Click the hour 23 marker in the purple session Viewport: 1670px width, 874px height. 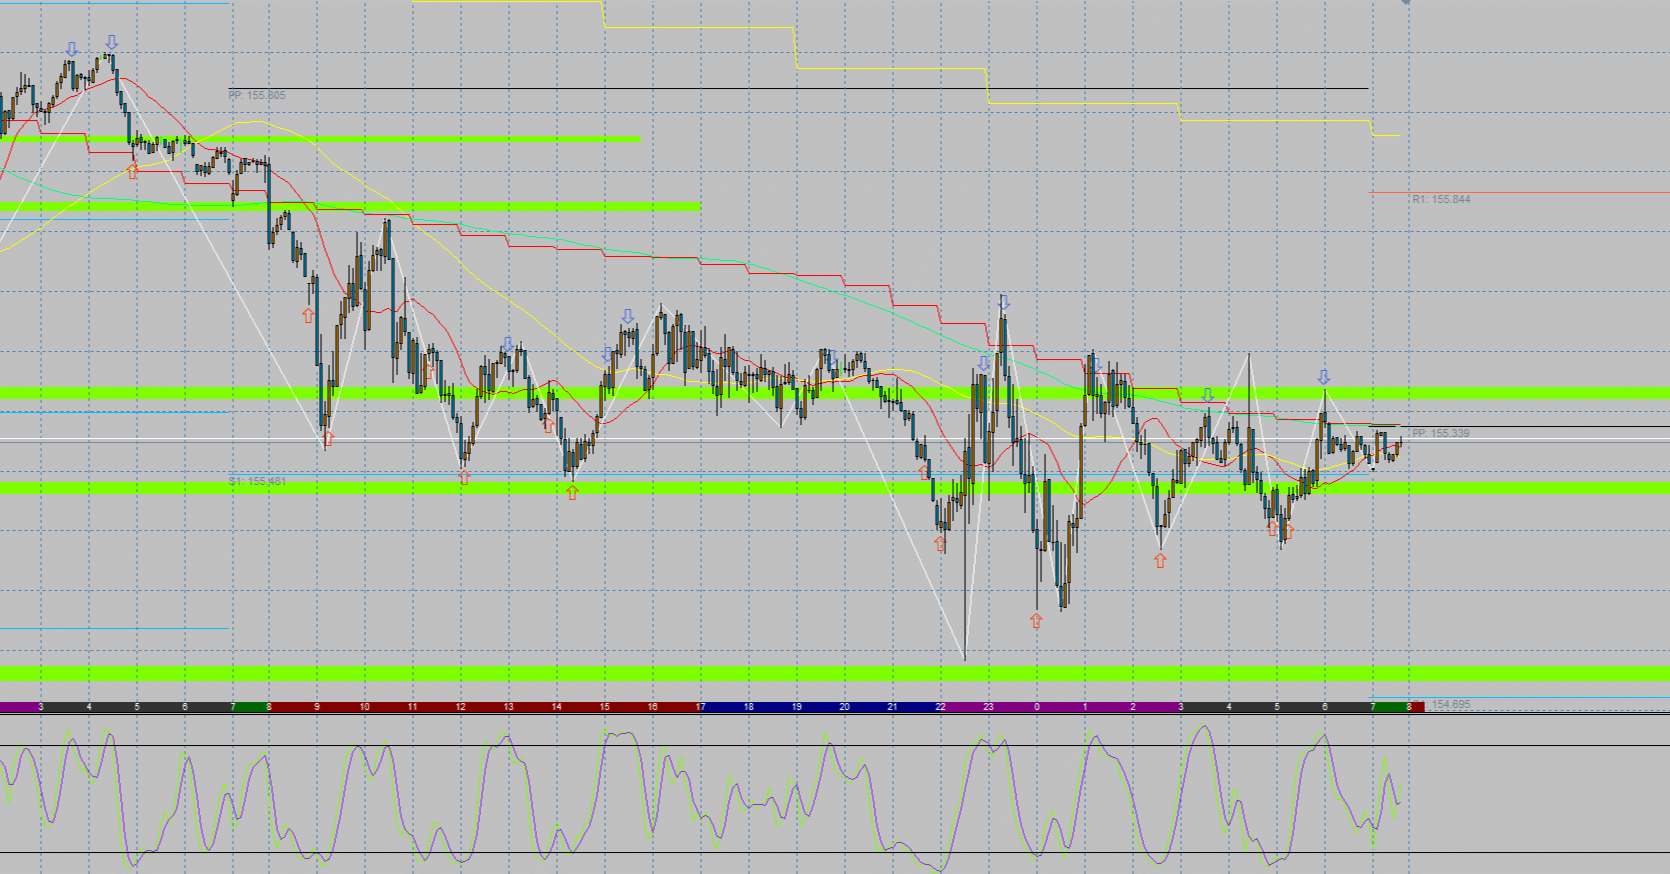pos(989,707)
